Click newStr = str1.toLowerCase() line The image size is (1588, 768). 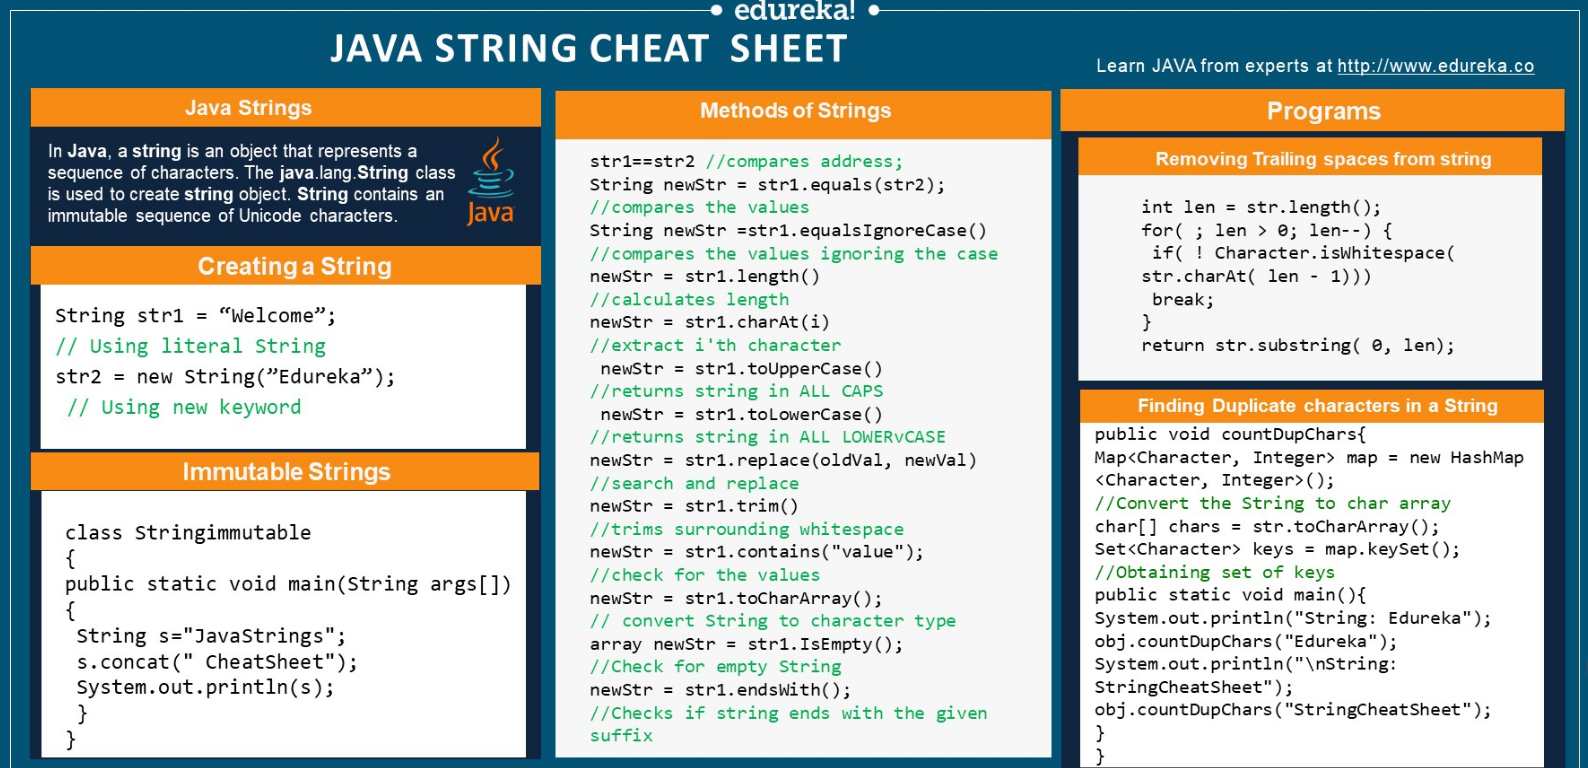point(741,415)
